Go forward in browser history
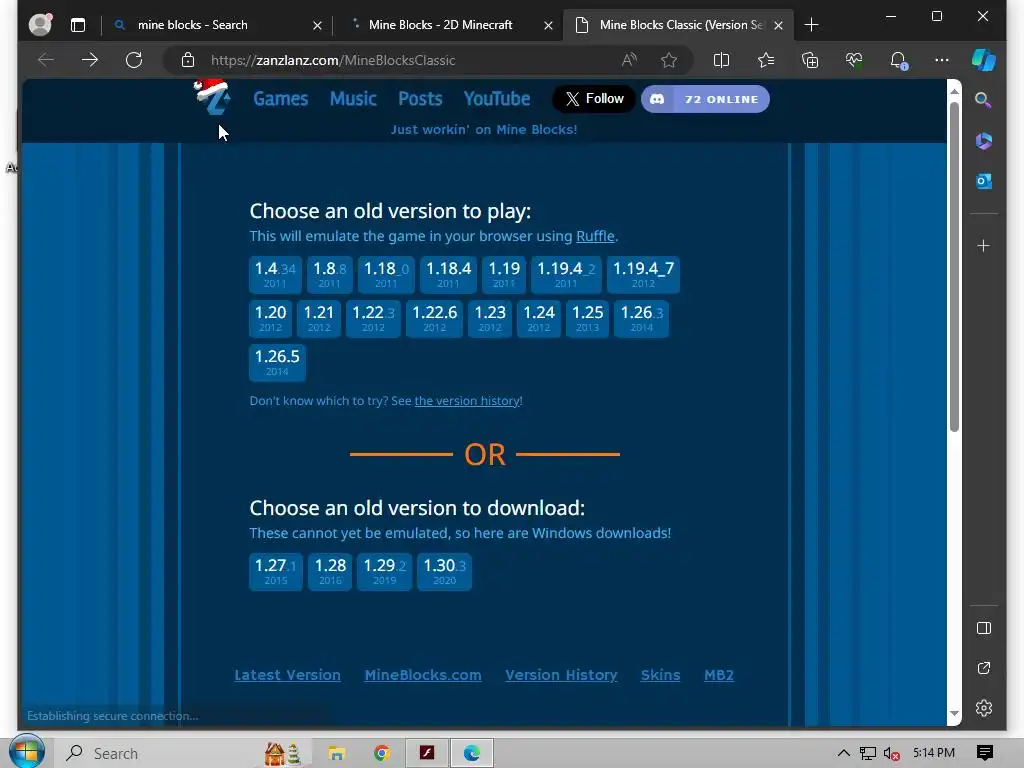 pos(90,60)
